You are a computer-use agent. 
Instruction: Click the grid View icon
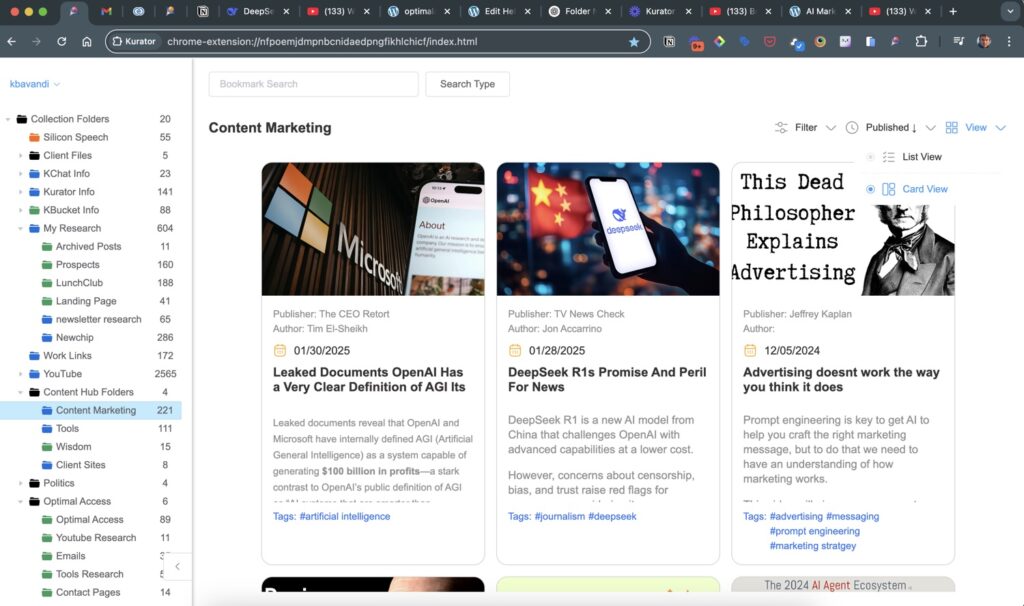951,128
